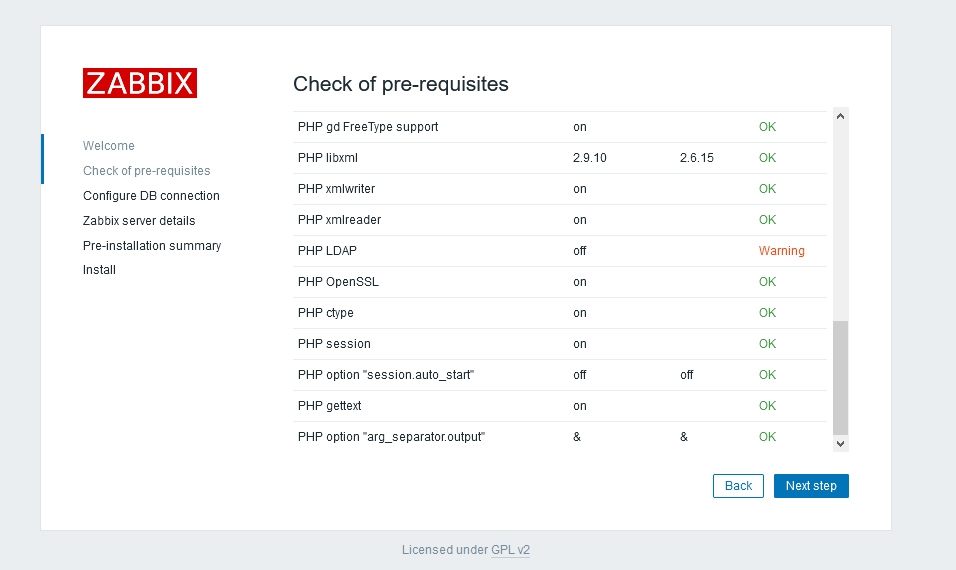Click the PHP LDAP Warning status

(782, 251)
